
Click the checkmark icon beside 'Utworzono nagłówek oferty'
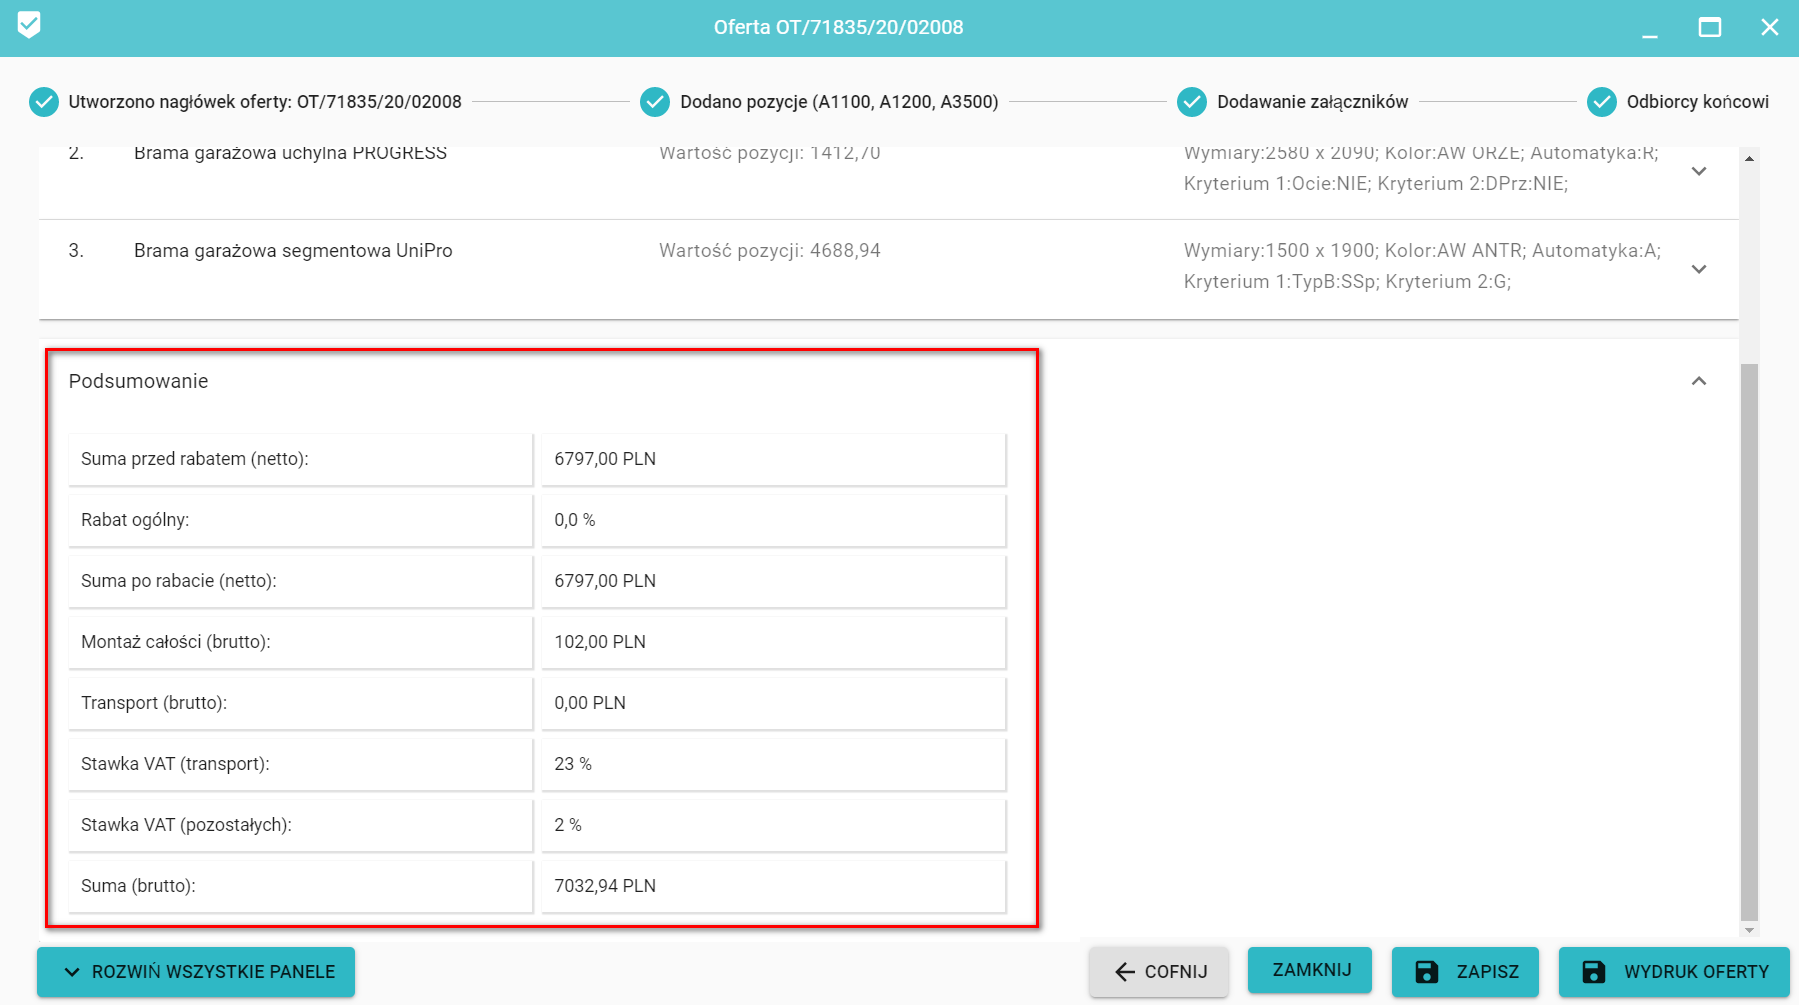tap(44, 102)
